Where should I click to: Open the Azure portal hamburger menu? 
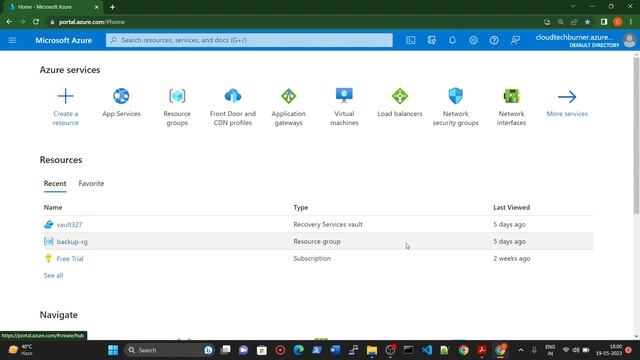(12, 40)
